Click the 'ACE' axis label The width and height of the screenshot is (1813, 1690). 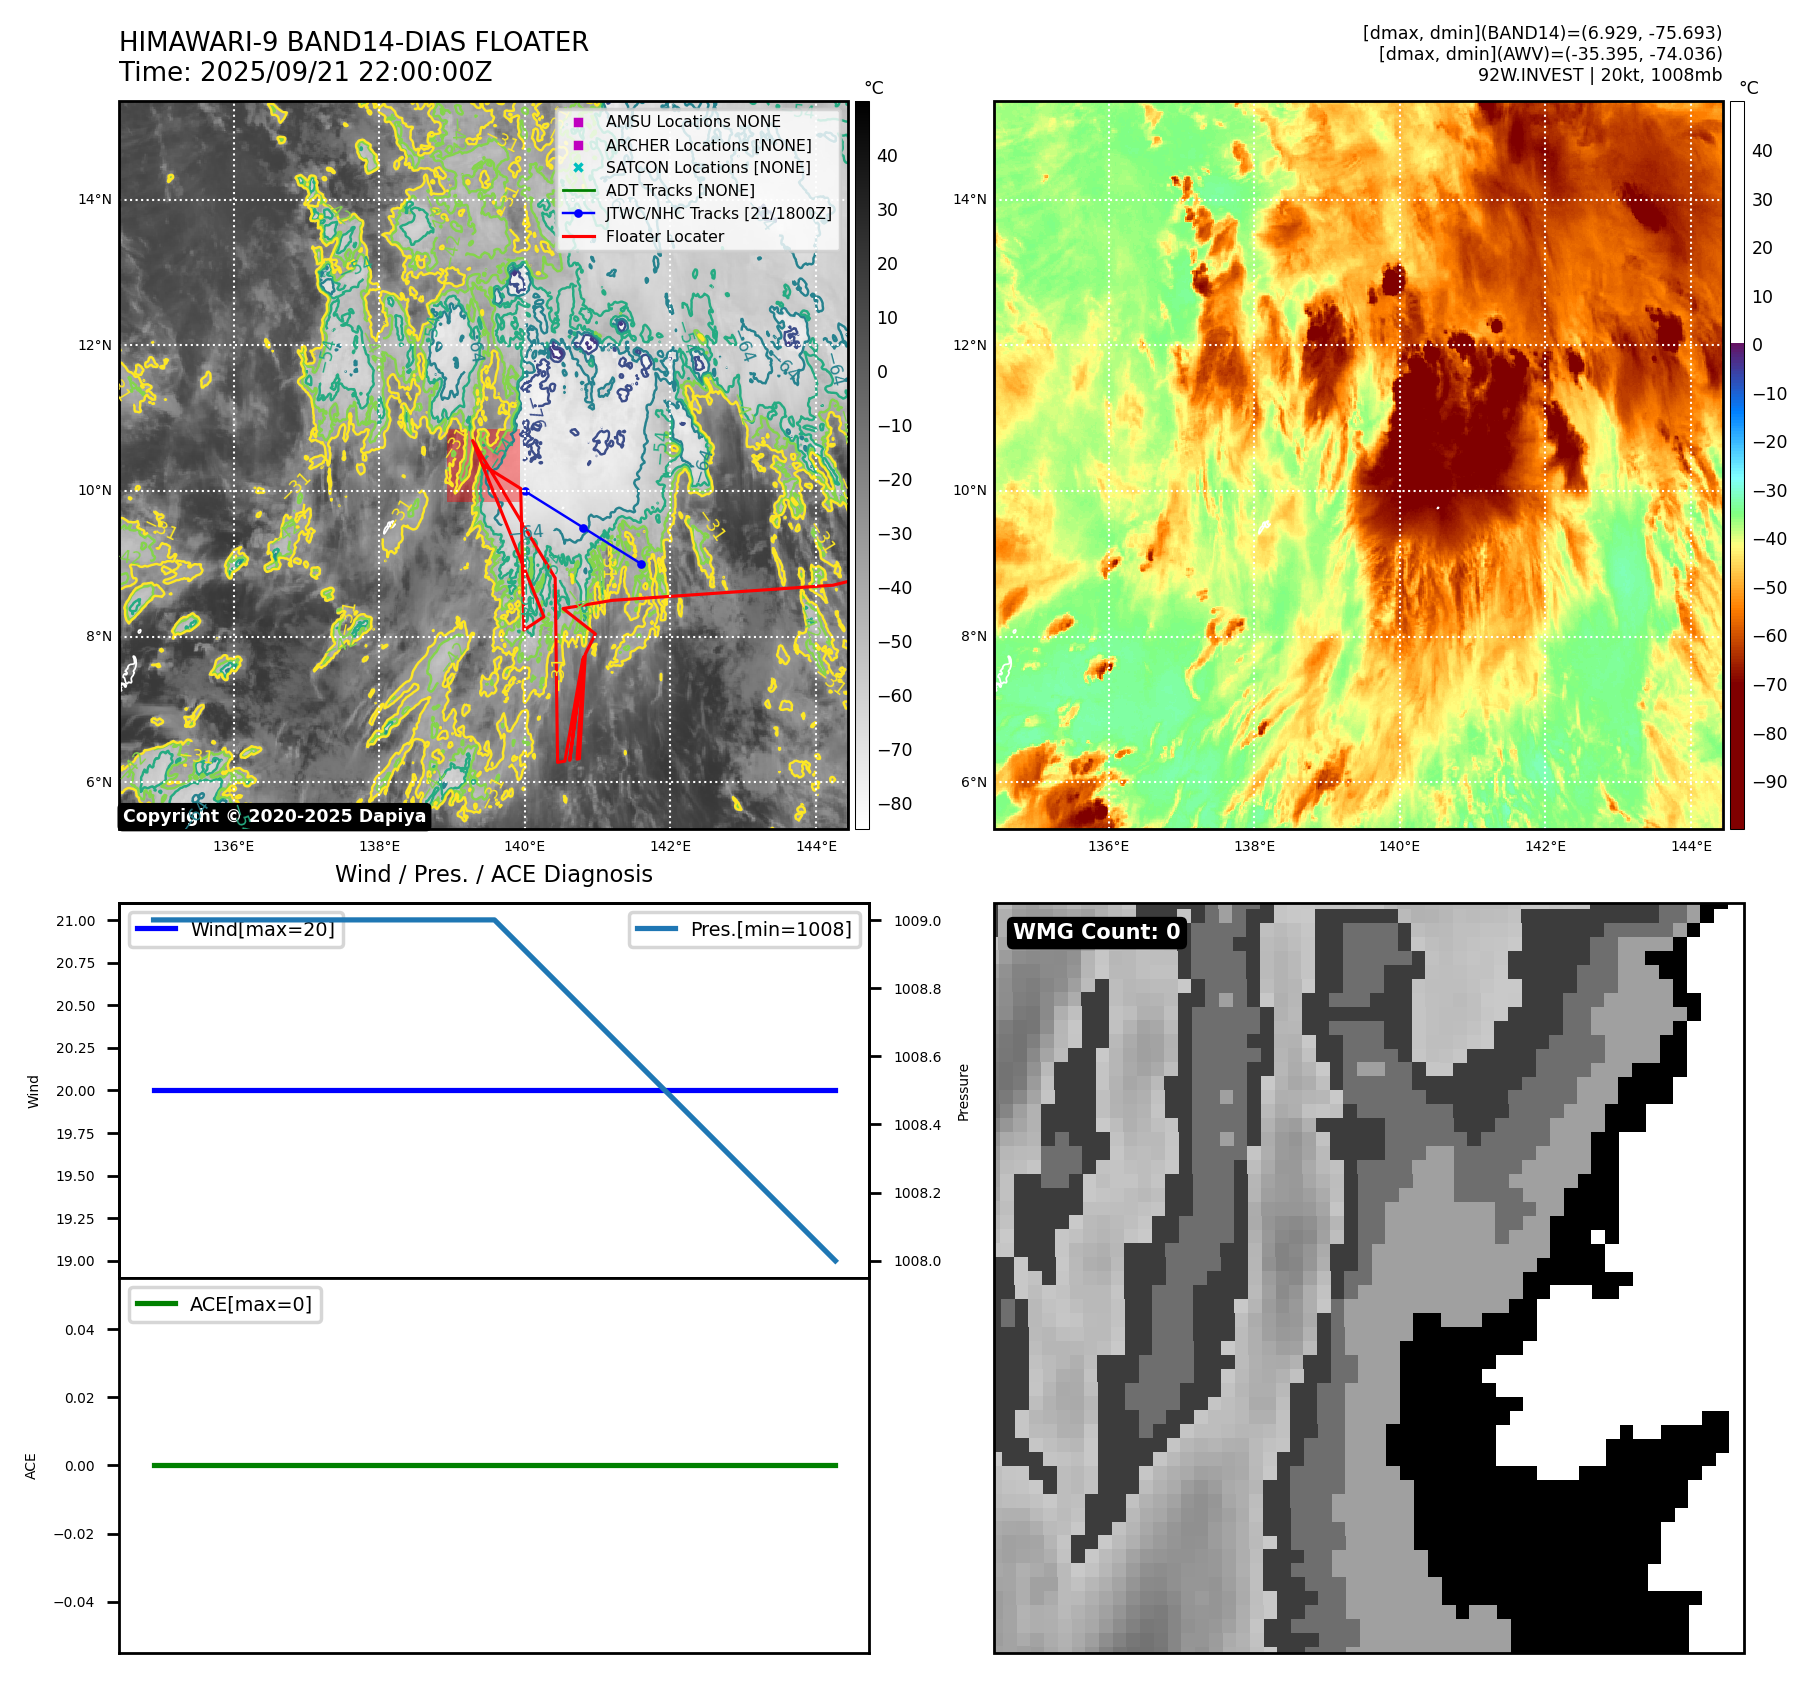(x=31, y=1466)
